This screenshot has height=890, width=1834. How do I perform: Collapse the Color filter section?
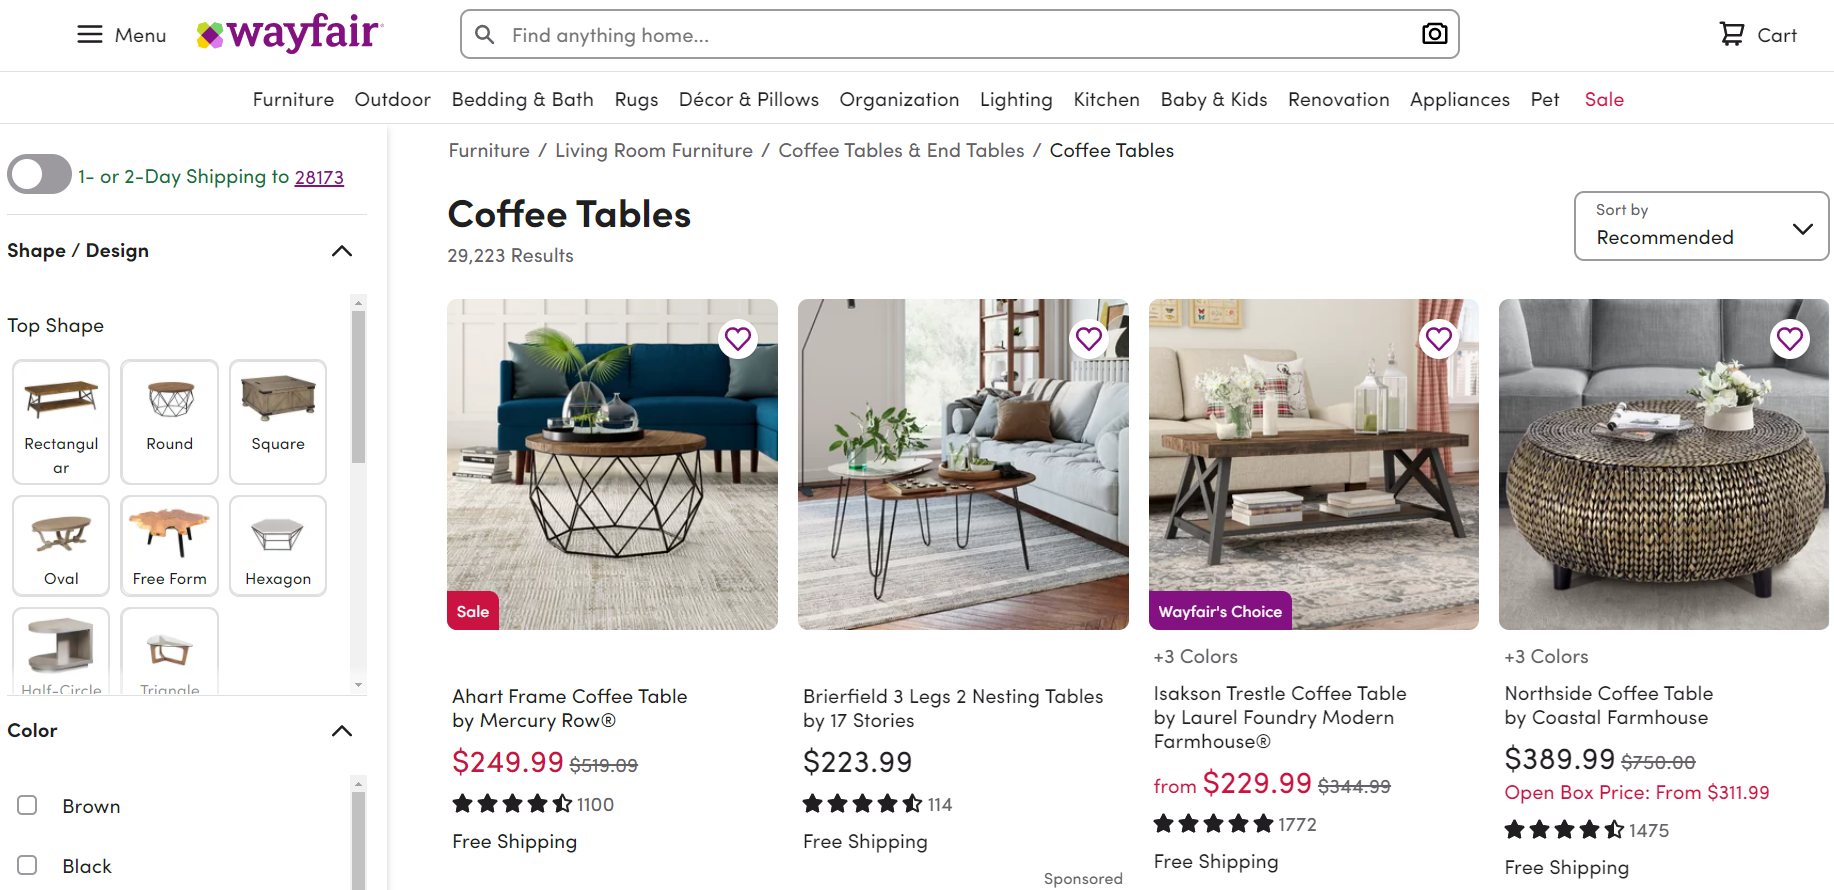point(342,731)
